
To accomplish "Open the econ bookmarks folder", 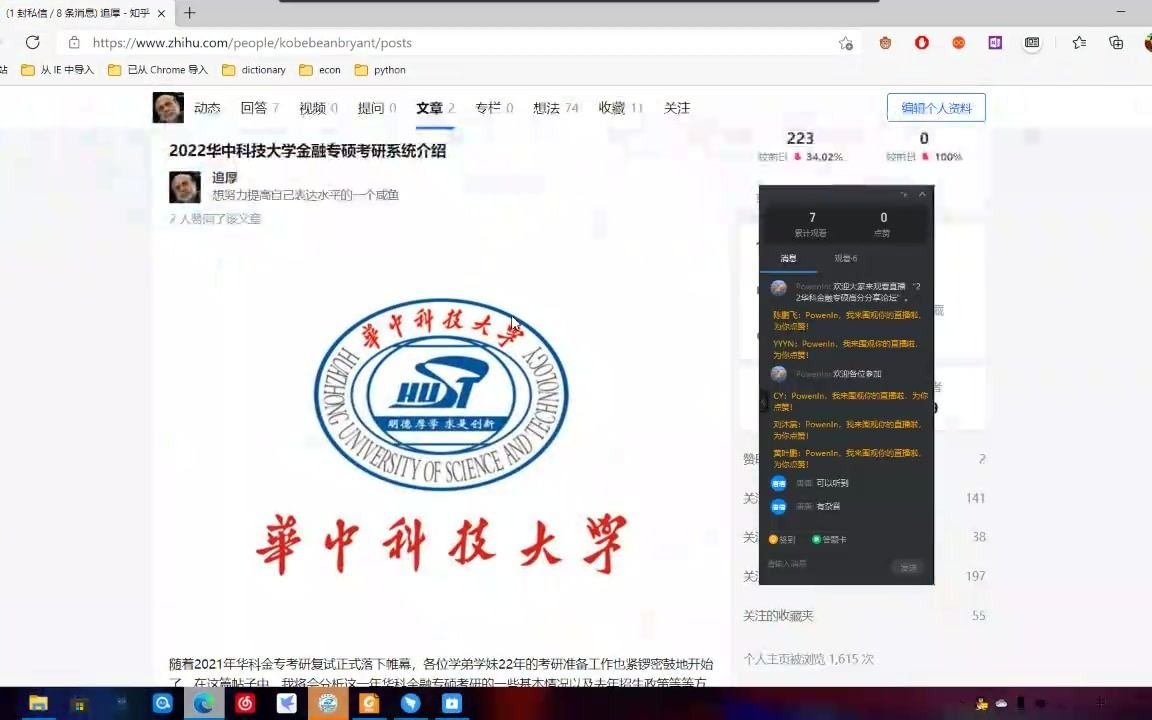I will tap(320, 70).
